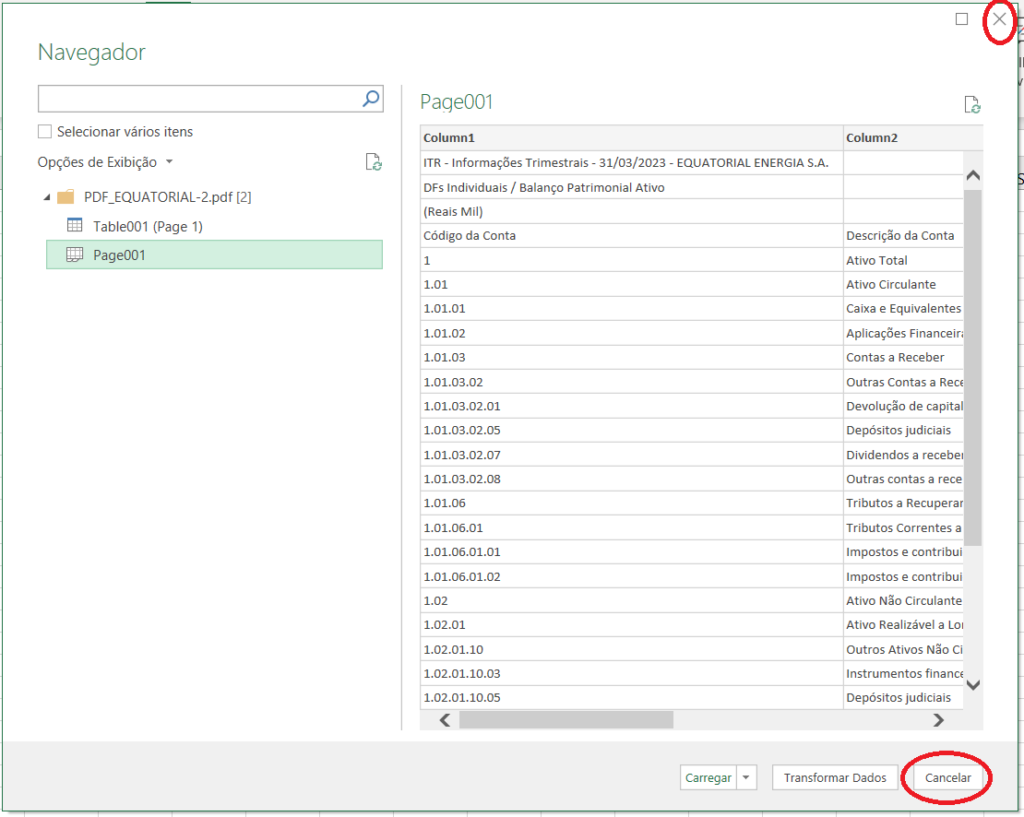
Task: Click the Ativo Circulante cell
Action: pos(904,284)
